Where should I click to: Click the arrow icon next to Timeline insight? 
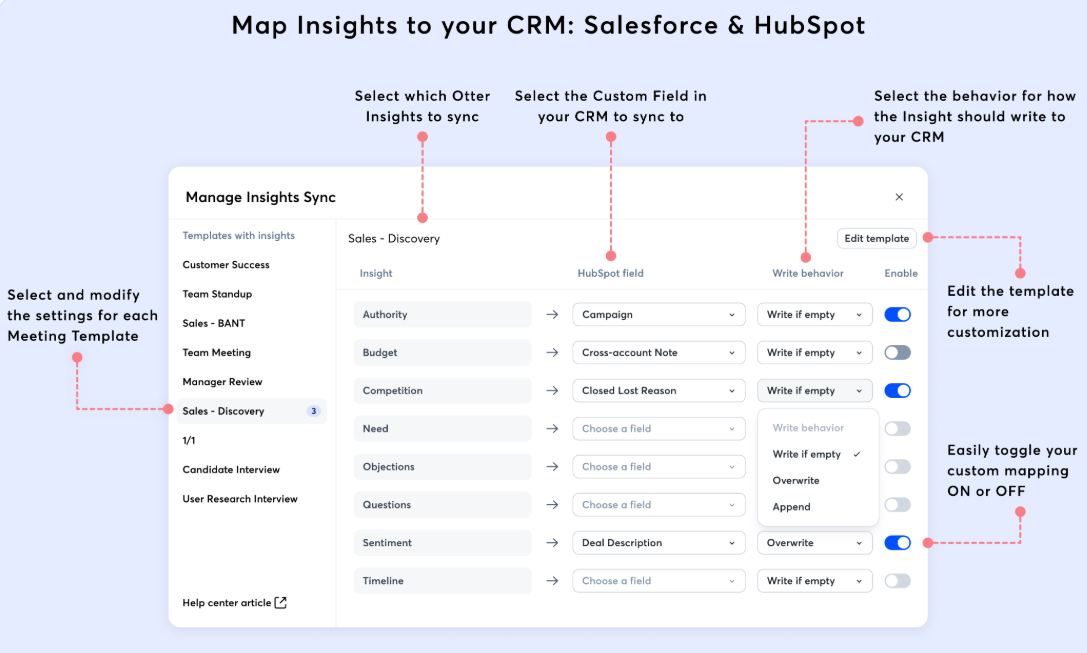pos(552,581)
